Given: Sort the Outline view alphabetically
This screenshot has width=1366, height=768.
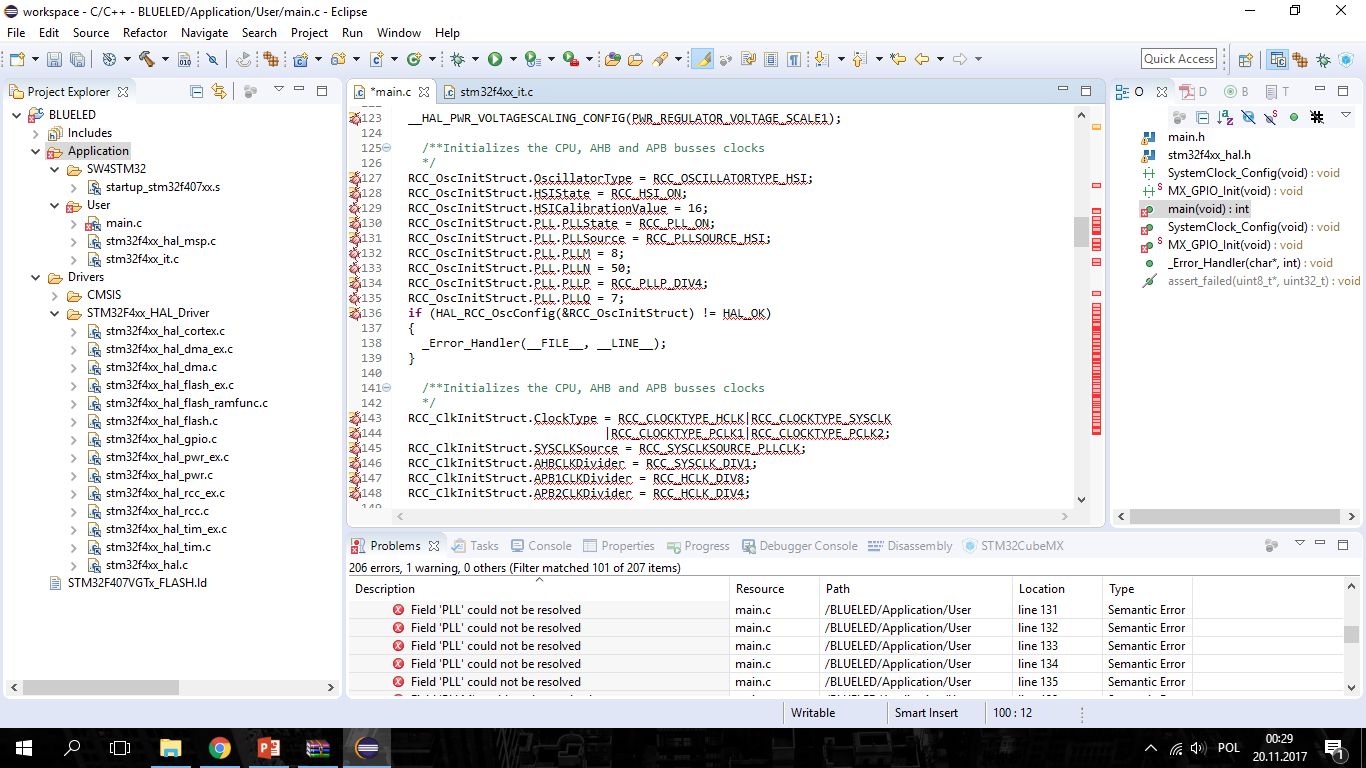Looking at the screenshot, I should point(1225,117).
